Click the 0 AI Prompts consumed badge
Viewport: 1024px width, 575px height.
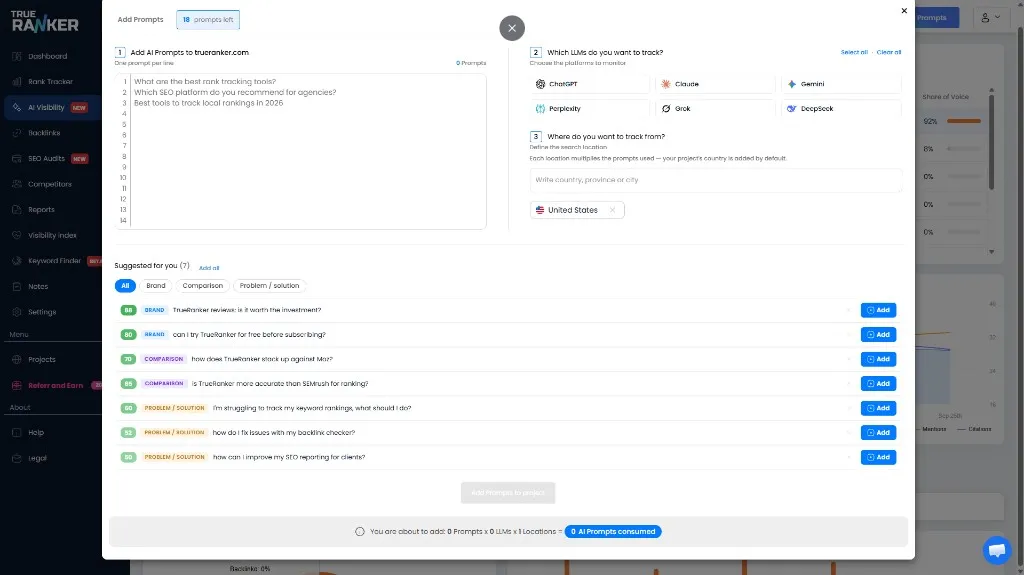click(613, 531)
